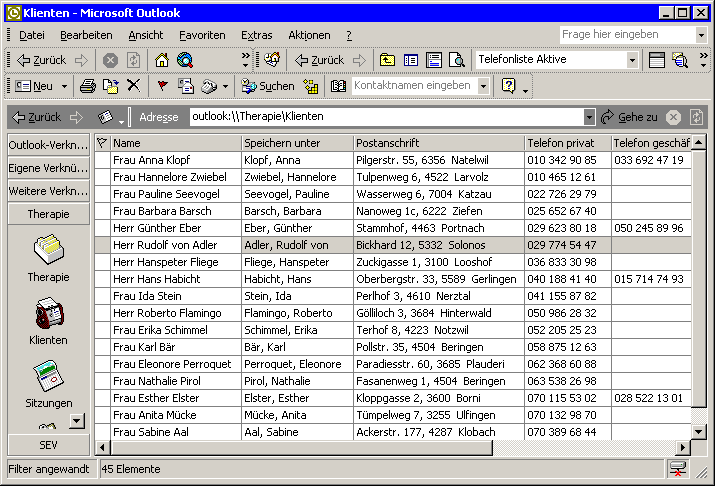Expand the Adresse field dropdown arrow
The image size is (715, 486).
click(589, 117)
